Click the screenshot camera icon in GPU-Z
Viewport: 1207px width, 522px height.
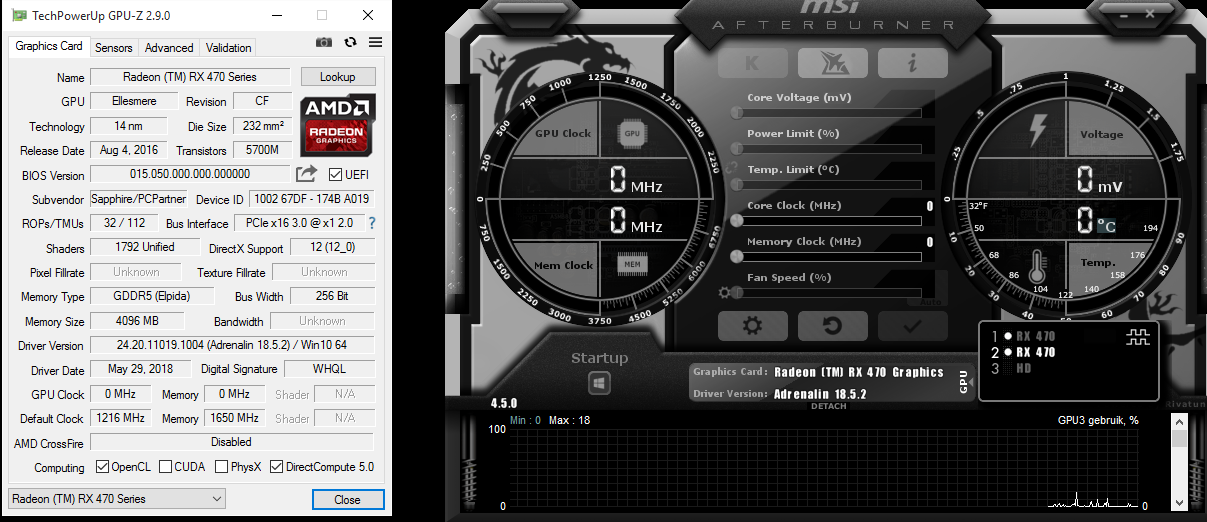click(324, 42)
